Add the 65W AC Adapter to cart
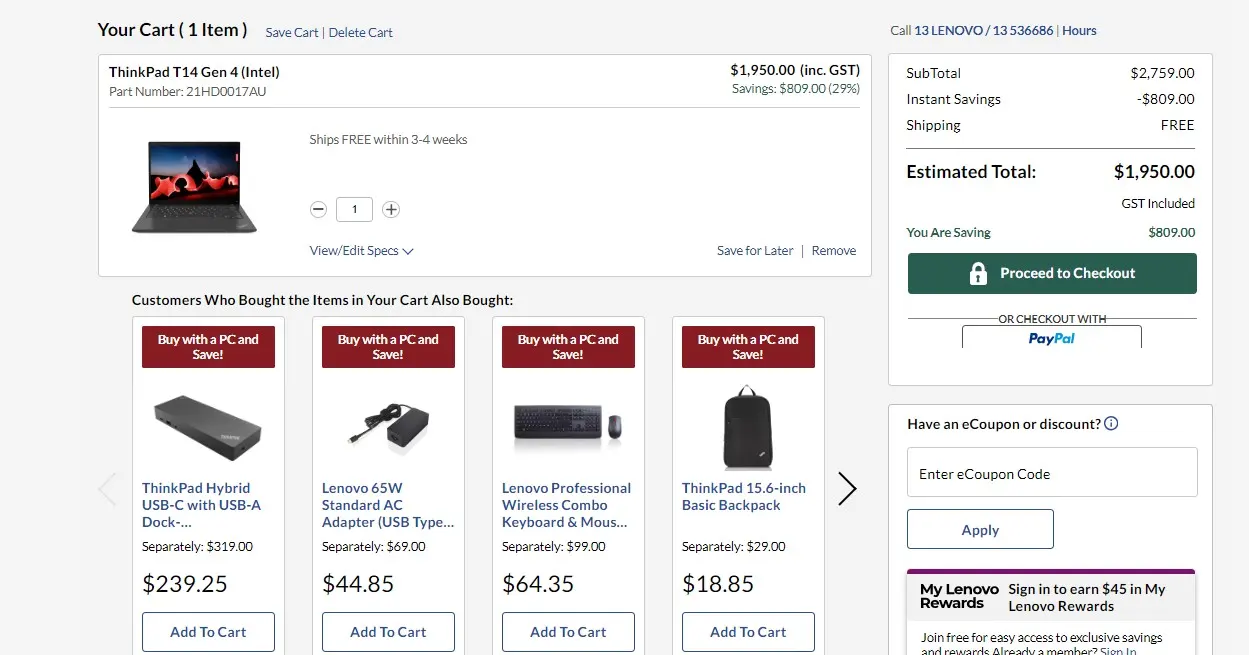Viewport: 1249px width, 655px height. pyautogui.click(x=388, y=632)
